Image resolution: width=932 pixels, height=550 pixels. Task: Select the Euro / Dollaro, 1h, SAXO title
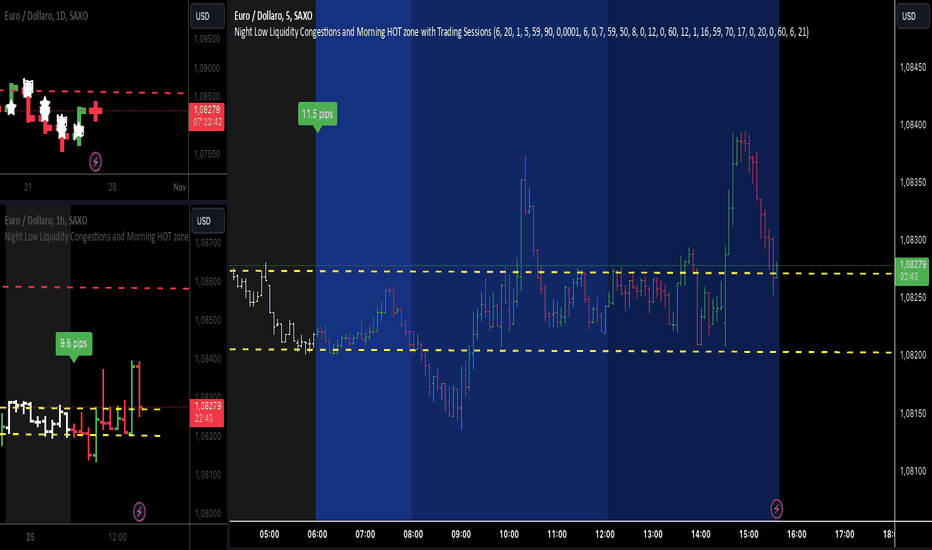46,220
